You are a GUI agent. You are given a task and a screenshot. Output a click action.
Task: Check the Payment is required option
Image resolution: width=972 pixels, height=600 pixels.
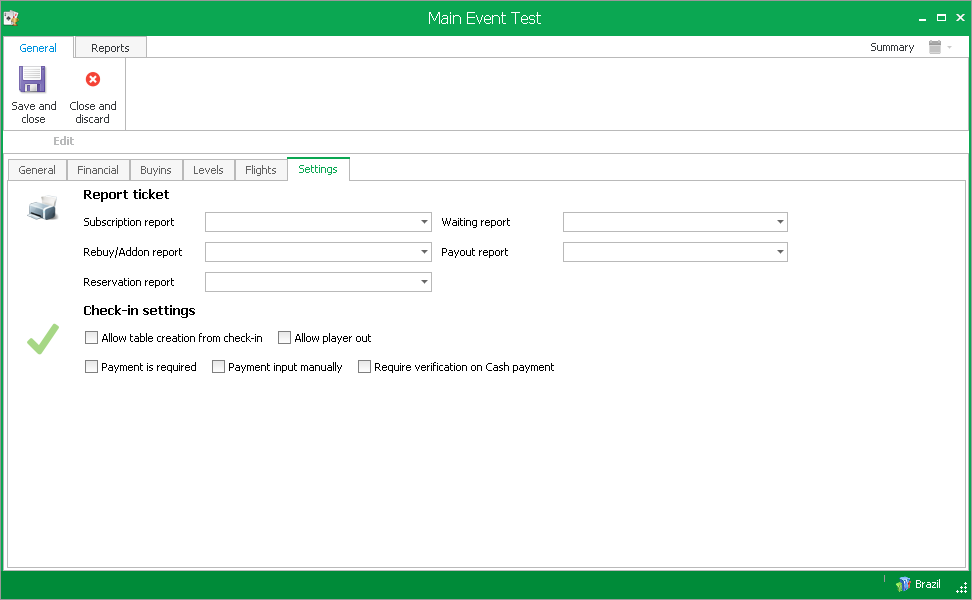(91, 367)
